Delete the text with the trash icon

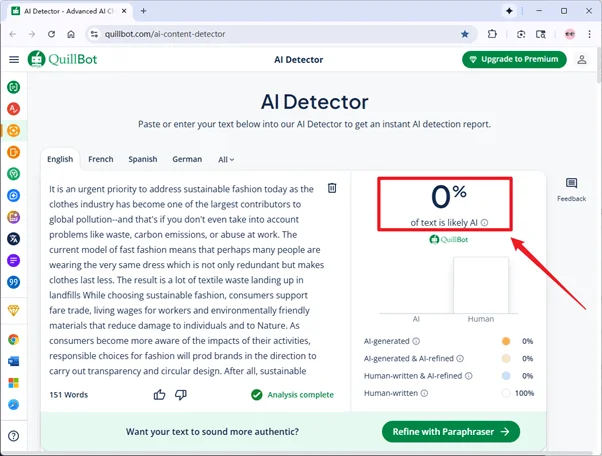tap(332, 188)
